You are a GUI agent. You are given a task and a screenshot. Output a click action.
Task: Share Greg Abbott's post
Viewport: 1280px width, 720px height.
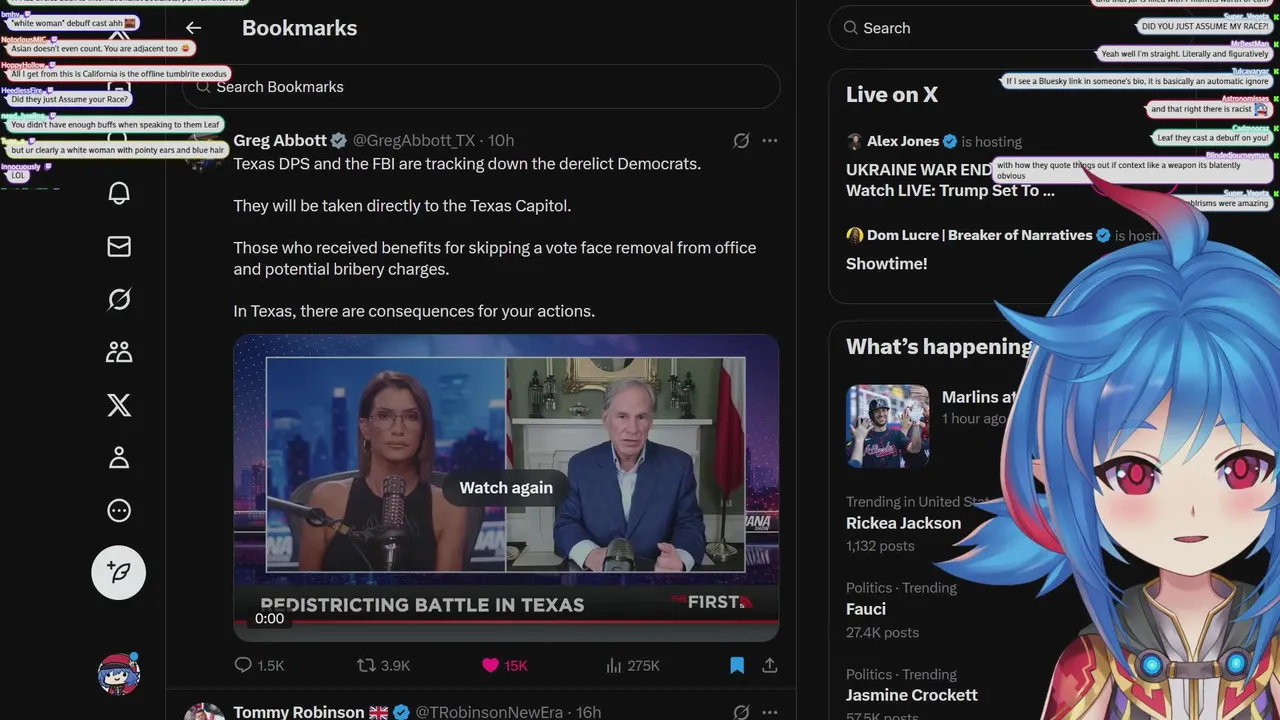pyautogui.click(x=770, y=665)
